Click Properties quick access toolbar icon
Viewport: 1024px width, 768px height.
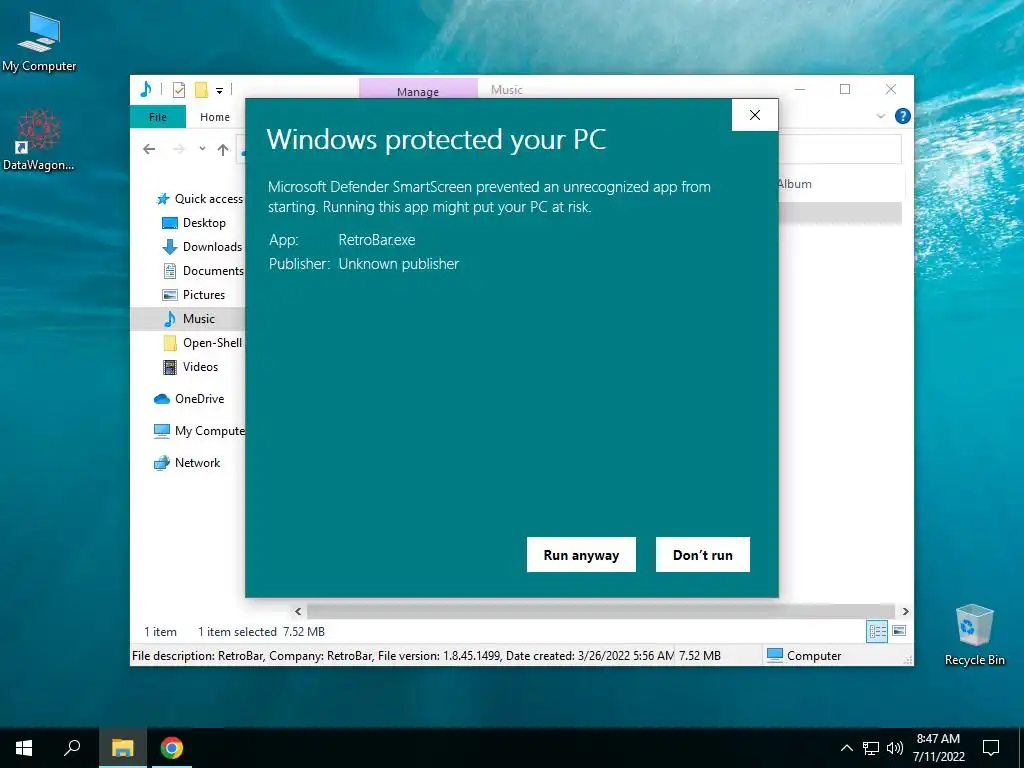pyautogui.click(x=178, y=90)
